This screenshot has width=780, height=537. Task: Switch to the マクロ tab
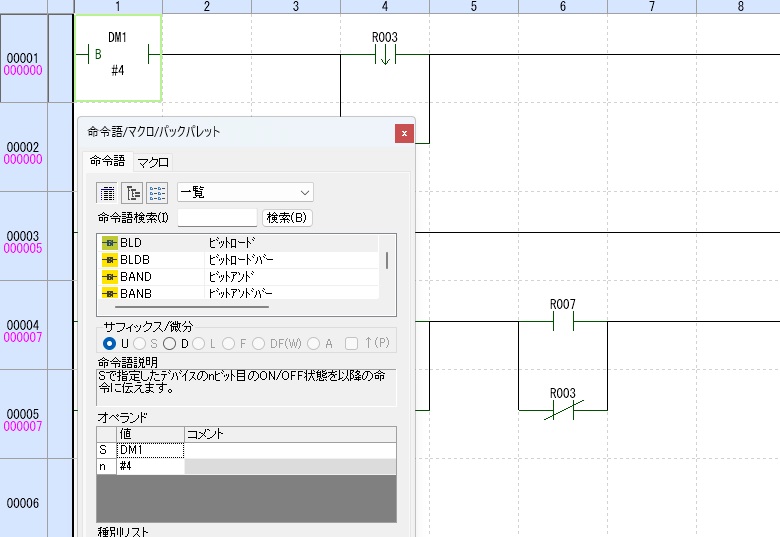click(153, 162)
